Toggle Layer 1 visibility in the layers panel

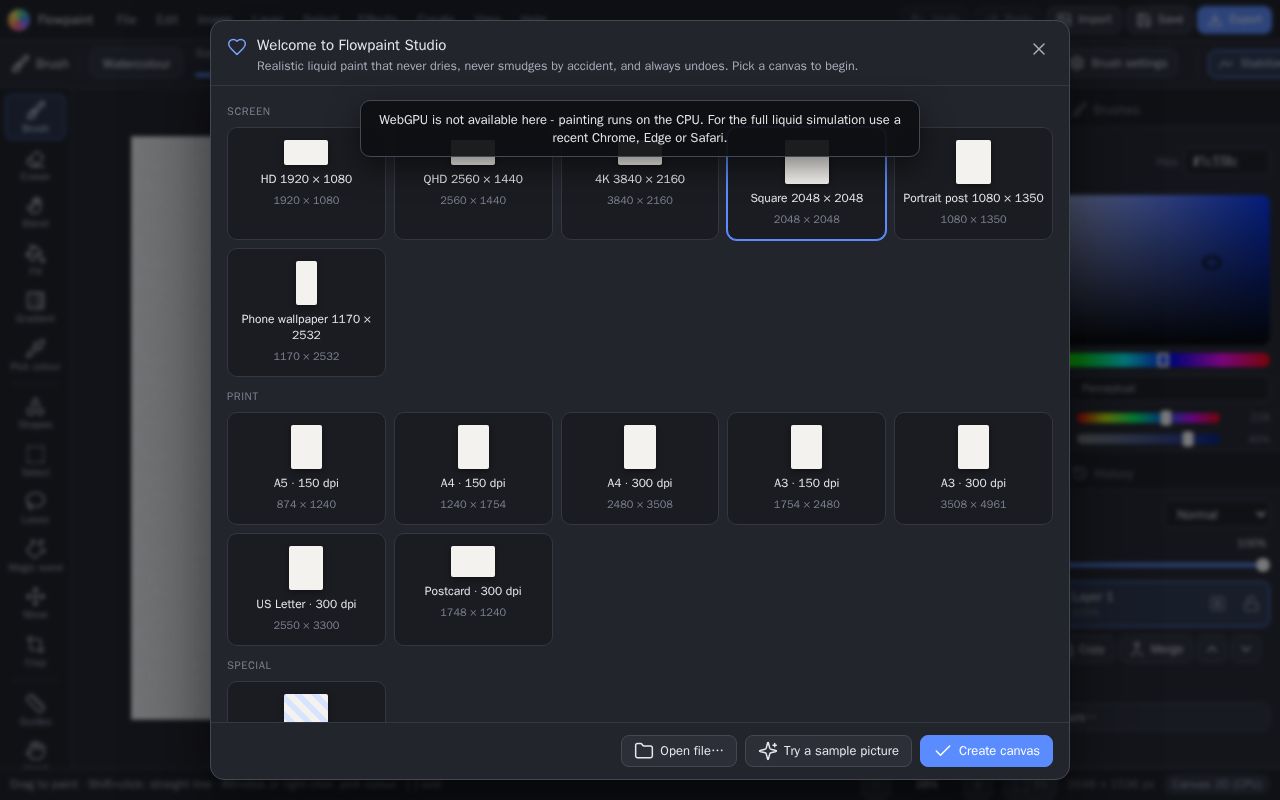tap(1217, 604)
